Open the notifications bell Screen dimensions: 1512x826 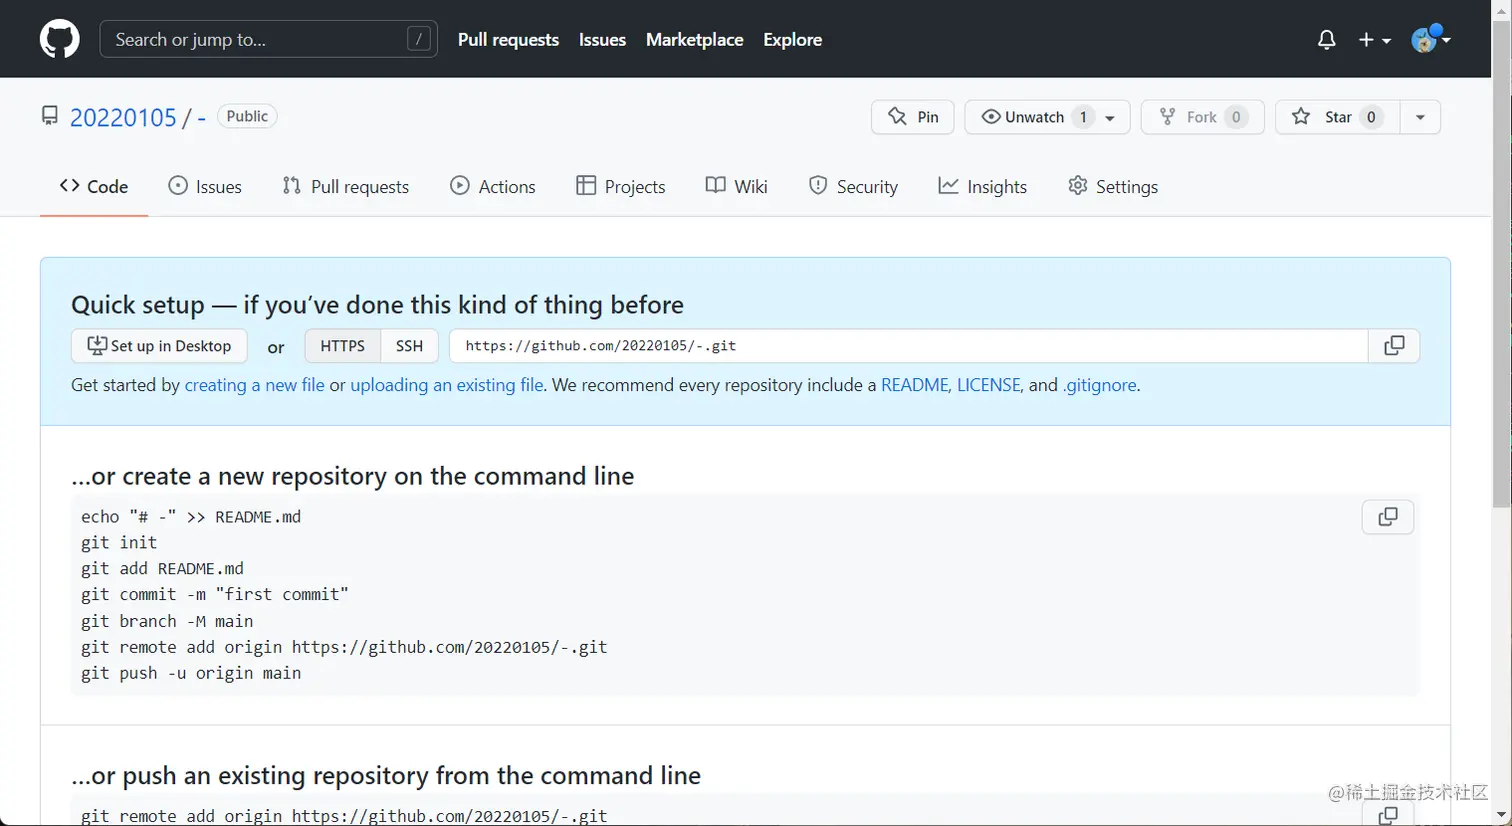pyautogui.click(x=1327, y=40)
